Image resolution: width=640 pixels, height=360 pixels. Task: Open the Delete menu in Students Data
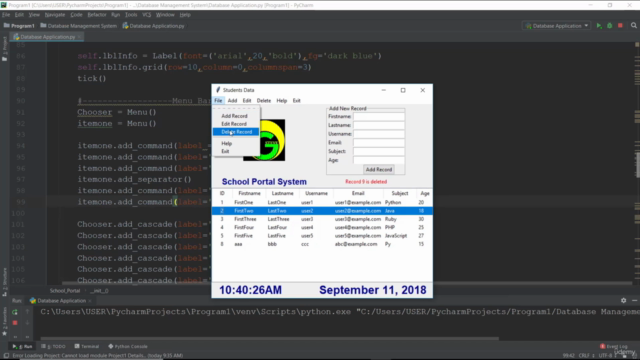pos(264,100)
